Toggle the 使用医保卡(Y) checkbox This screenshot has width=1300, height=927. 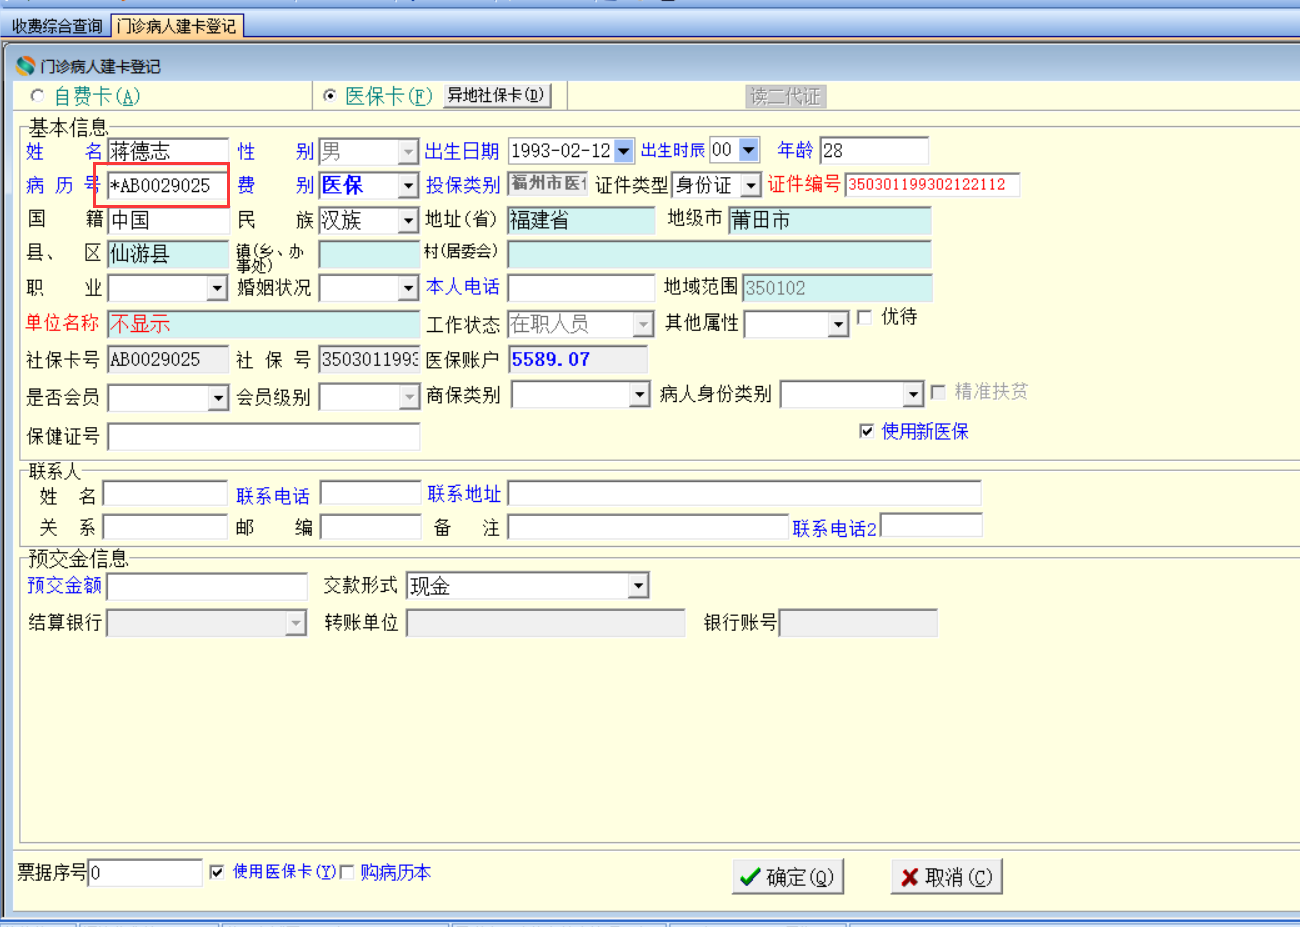click(217, 872)
